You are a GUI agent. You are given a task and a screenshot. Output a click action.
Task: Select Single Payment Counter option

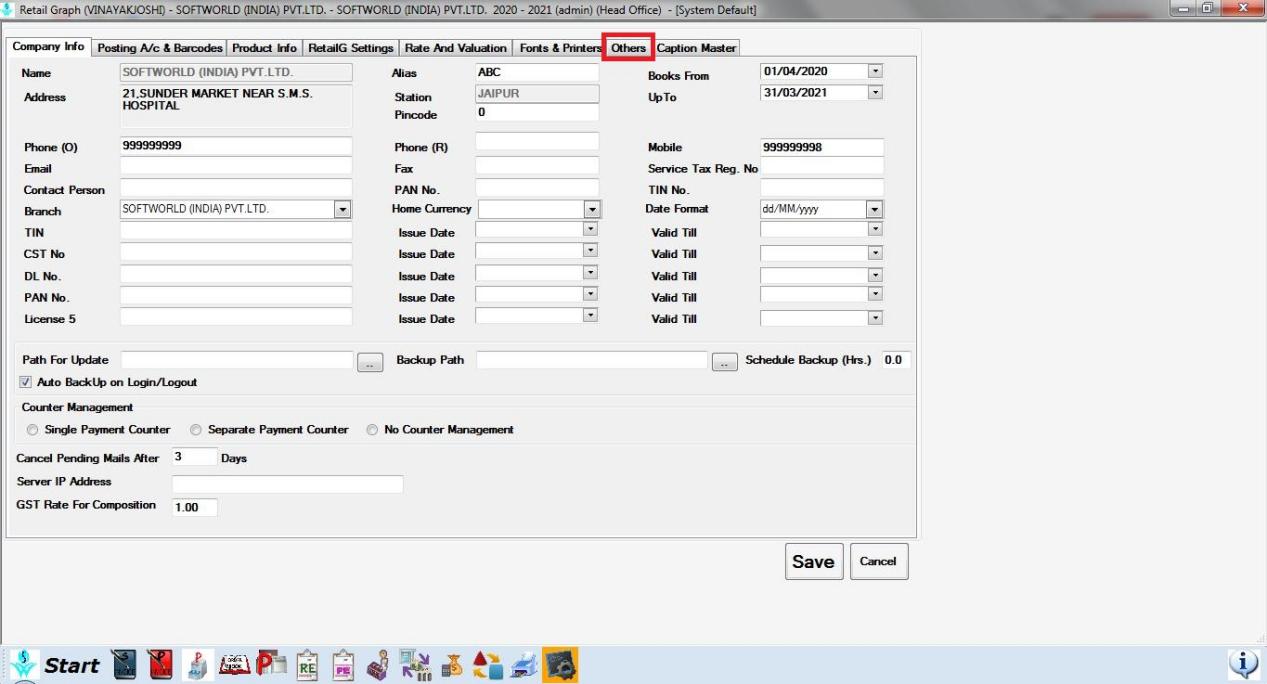[x=34, y=430]
